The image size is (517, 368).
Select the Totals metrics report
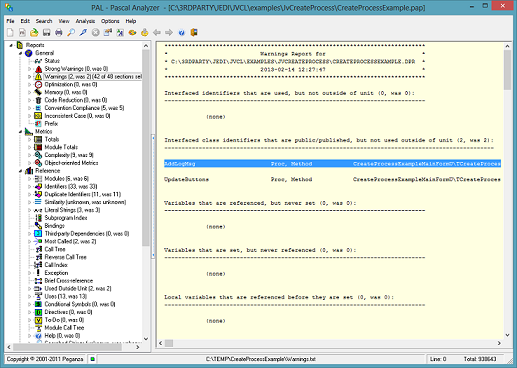[52, 139]
